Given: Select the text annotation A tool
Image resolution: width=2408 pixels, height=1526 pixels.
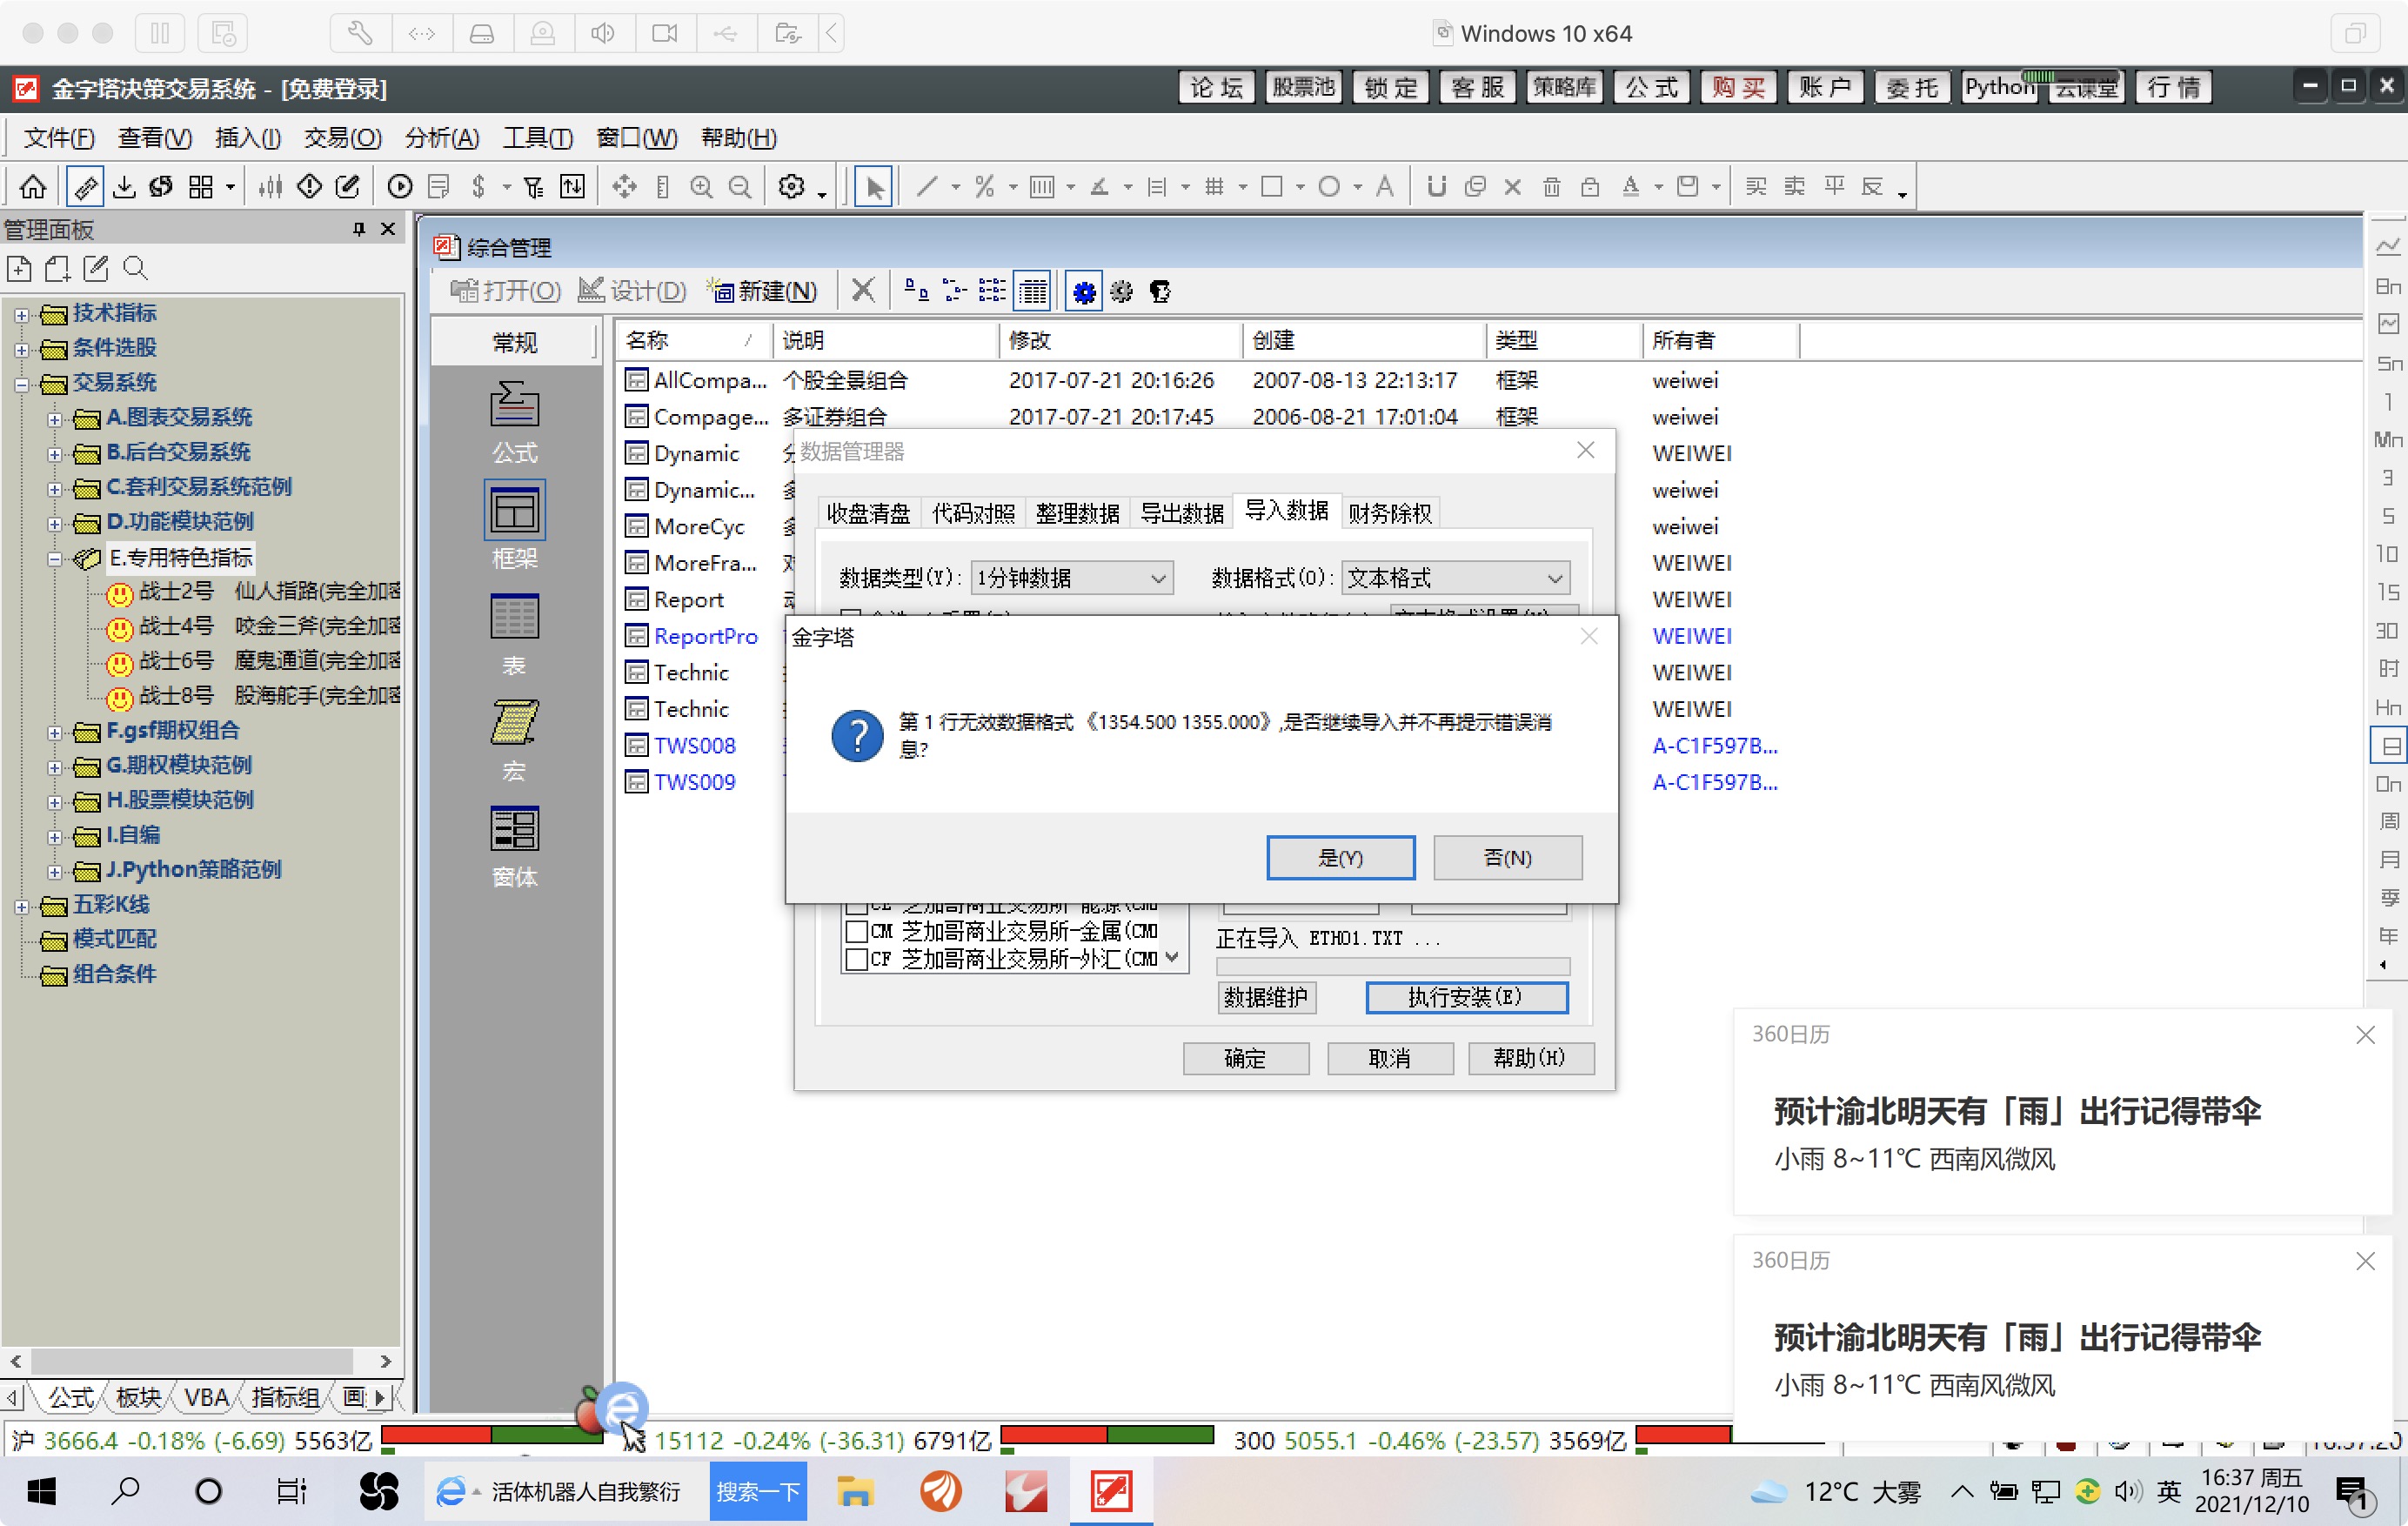Looking at the screenshot, I should 1385,187.
